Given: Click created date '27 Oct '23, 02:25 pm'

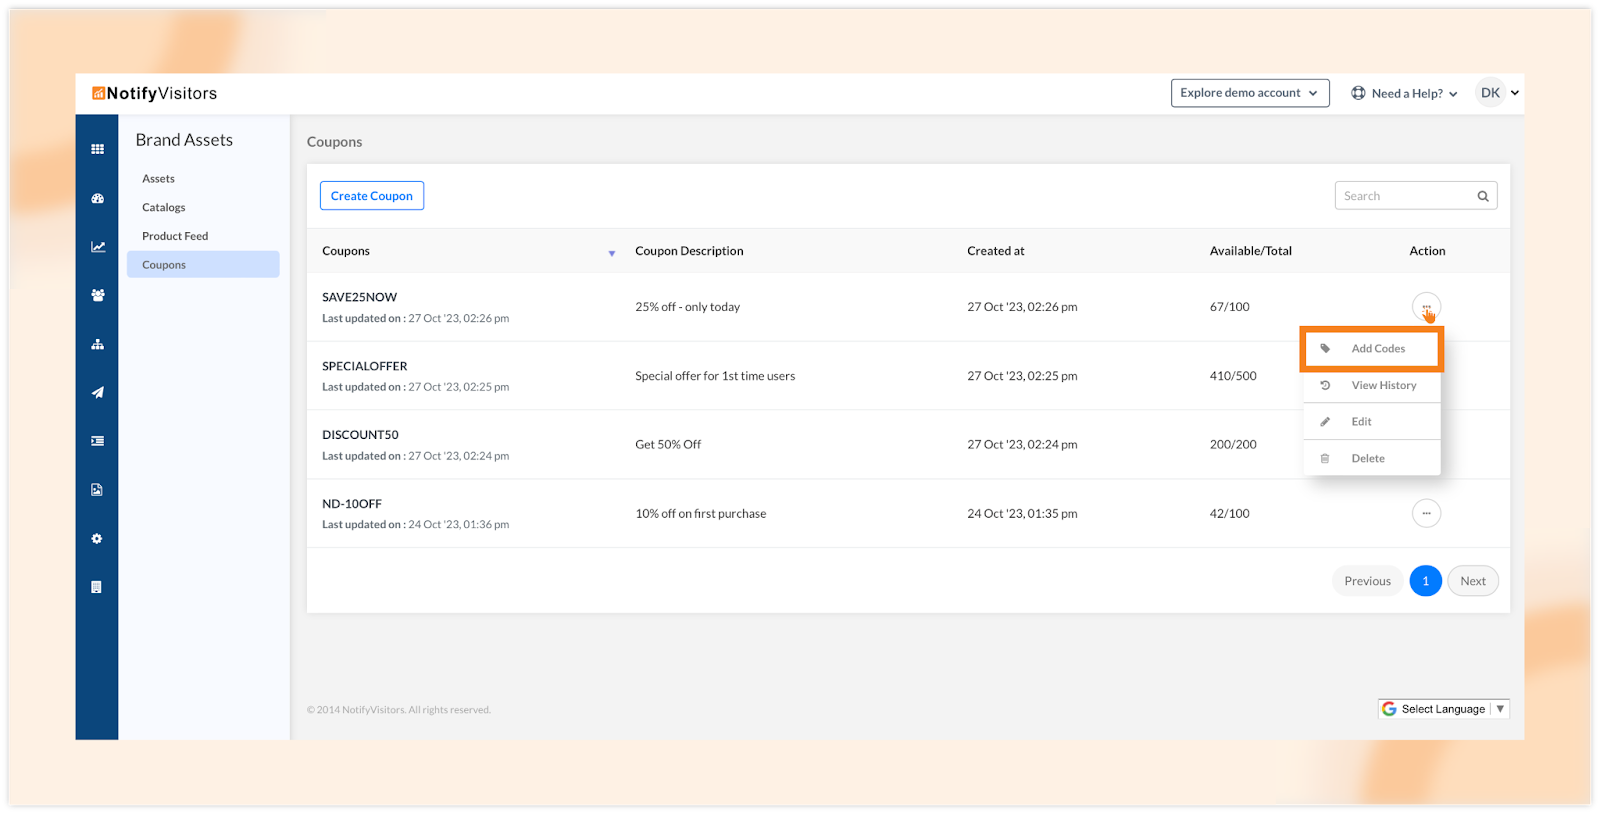Looking at the screenshot, I should pyautogui.click(x=1022, y=376).
